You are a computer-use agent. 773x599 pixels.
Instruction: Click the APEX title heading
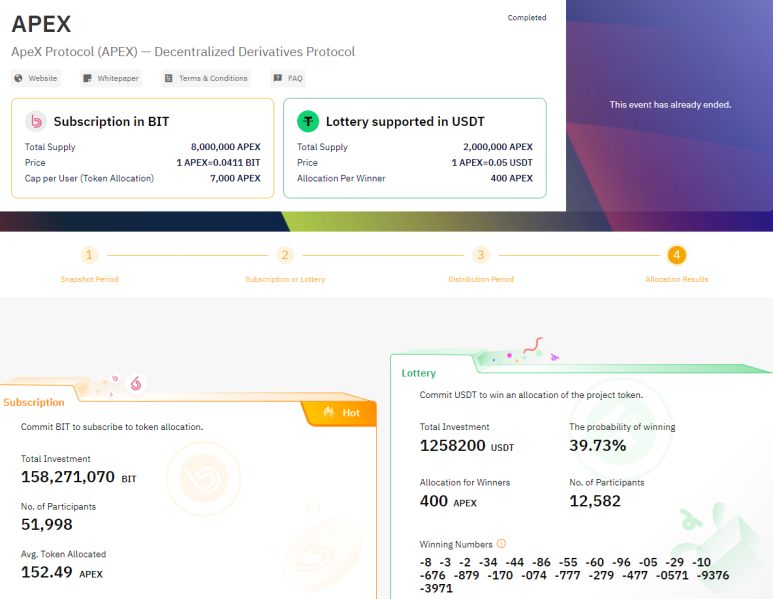click(x=41, y=24)
